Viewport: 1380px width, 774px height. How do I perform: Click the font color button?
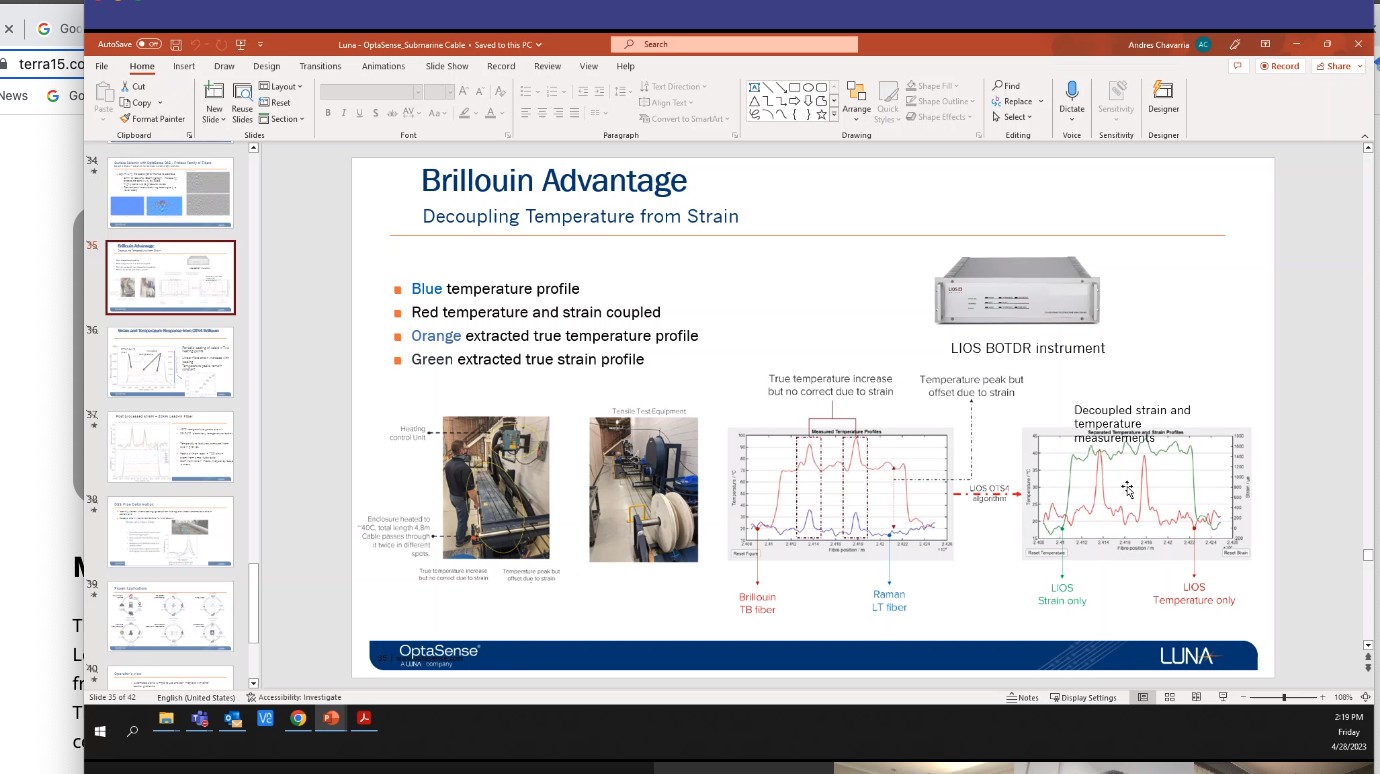pos(490,113)
